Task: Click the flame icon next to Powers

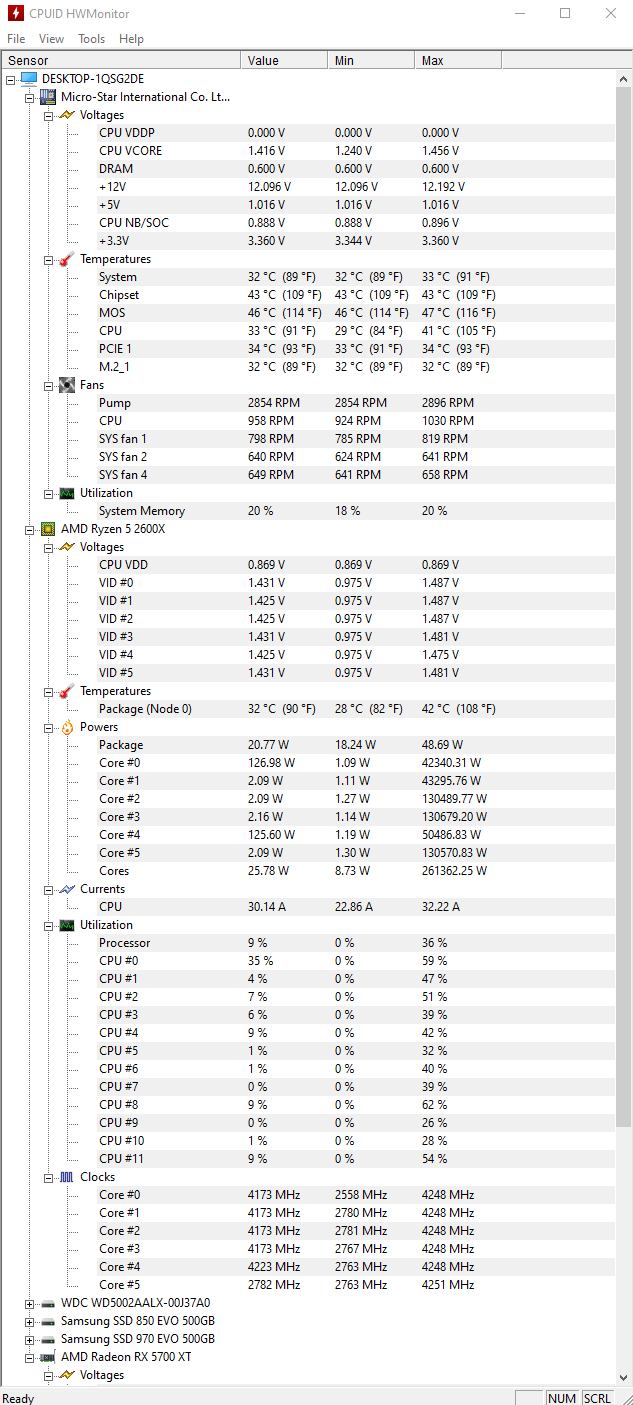Action: pos(67,727)
